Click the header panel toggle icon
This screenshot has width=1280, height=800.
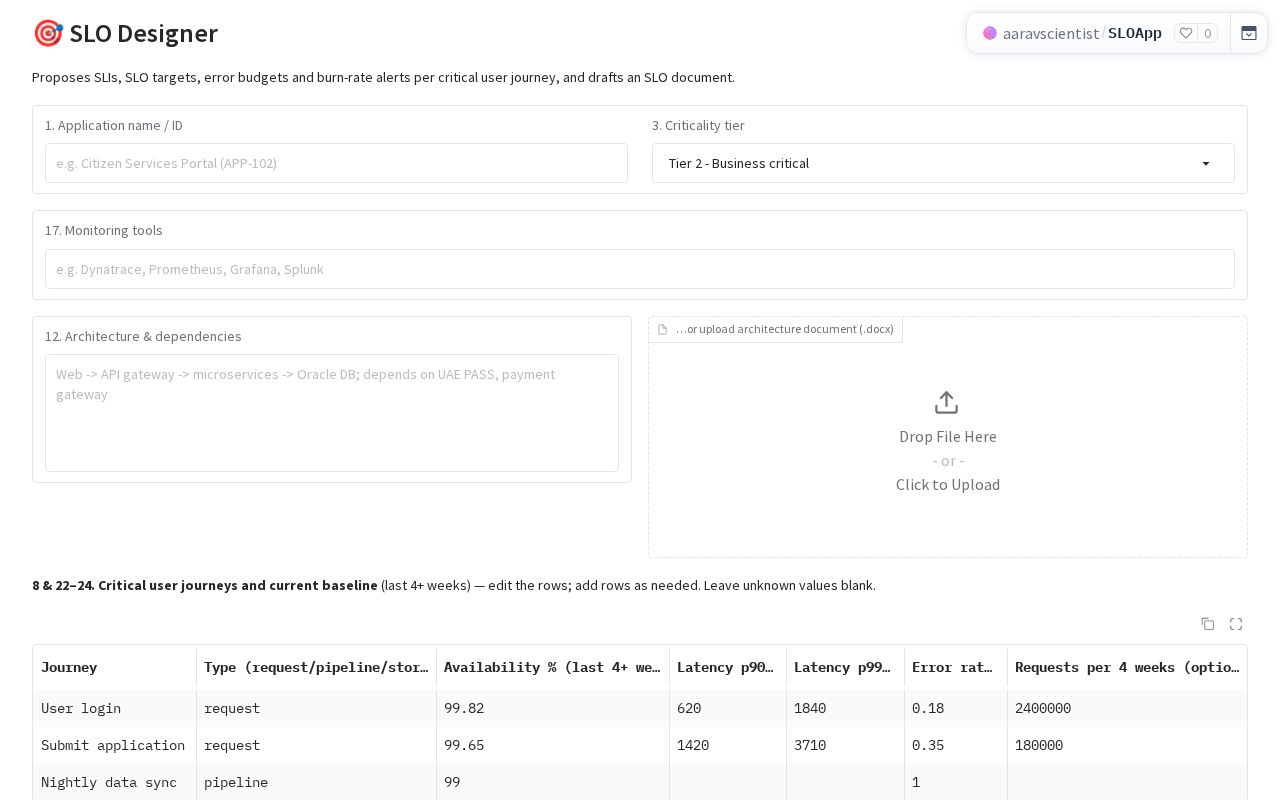coord(1249,33)
